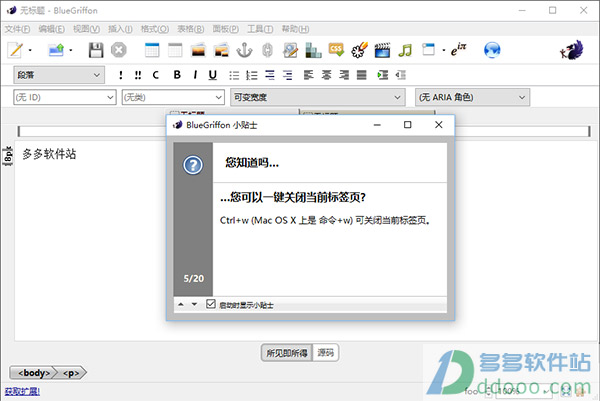Click the 获取扩展 link
The width and height of the screenshot is (600, 401).
(22, 391)
